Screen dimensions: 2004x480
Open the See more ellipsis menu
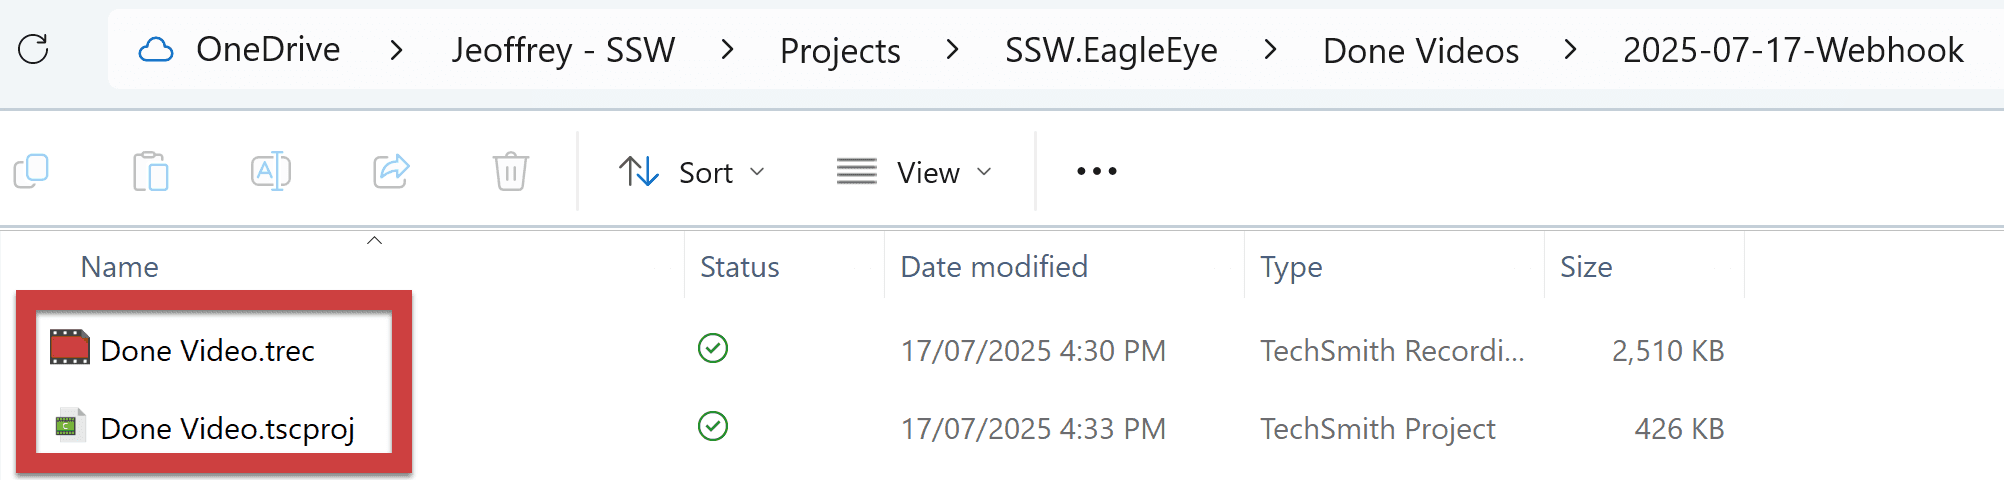pyautogui.click(x=1096, y=171)
